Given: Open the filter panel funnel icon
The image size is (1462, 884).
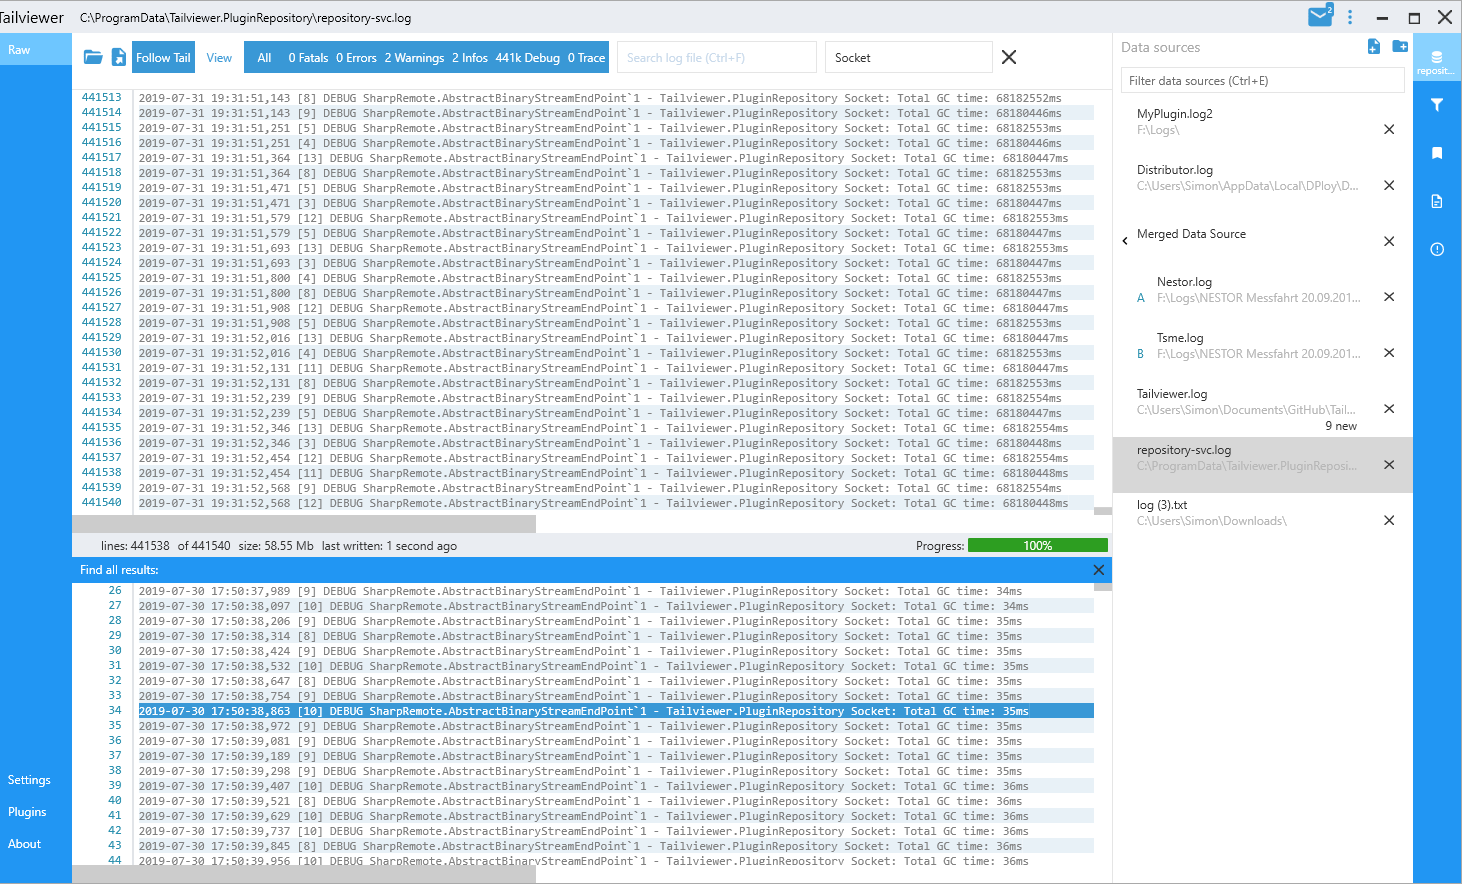Looking at the screenshot, I should point(1437,104).
